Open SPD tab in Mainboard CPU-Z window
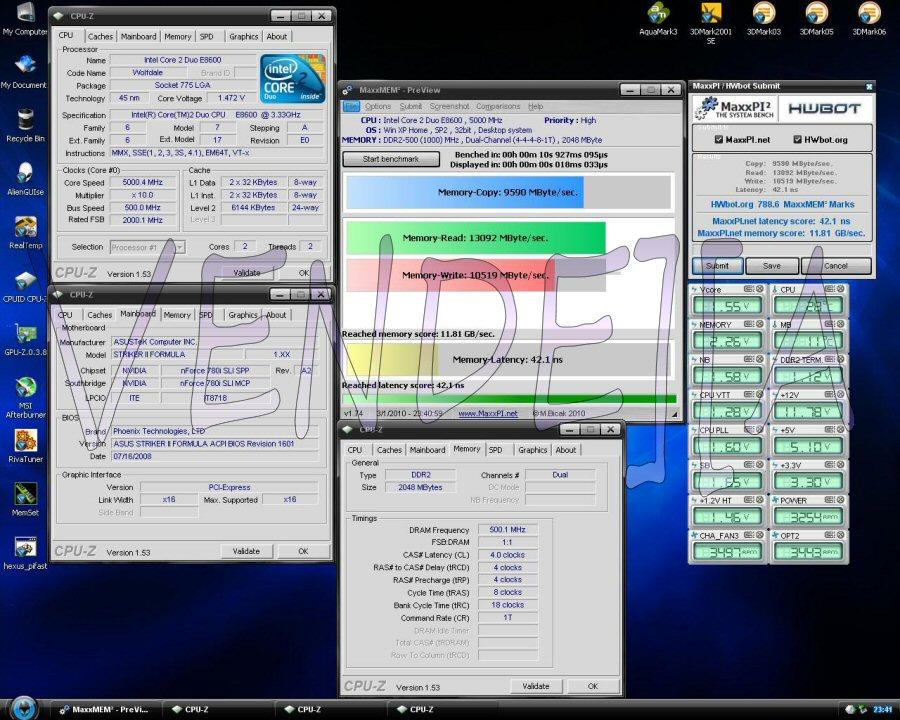 (x=205, y=315)
